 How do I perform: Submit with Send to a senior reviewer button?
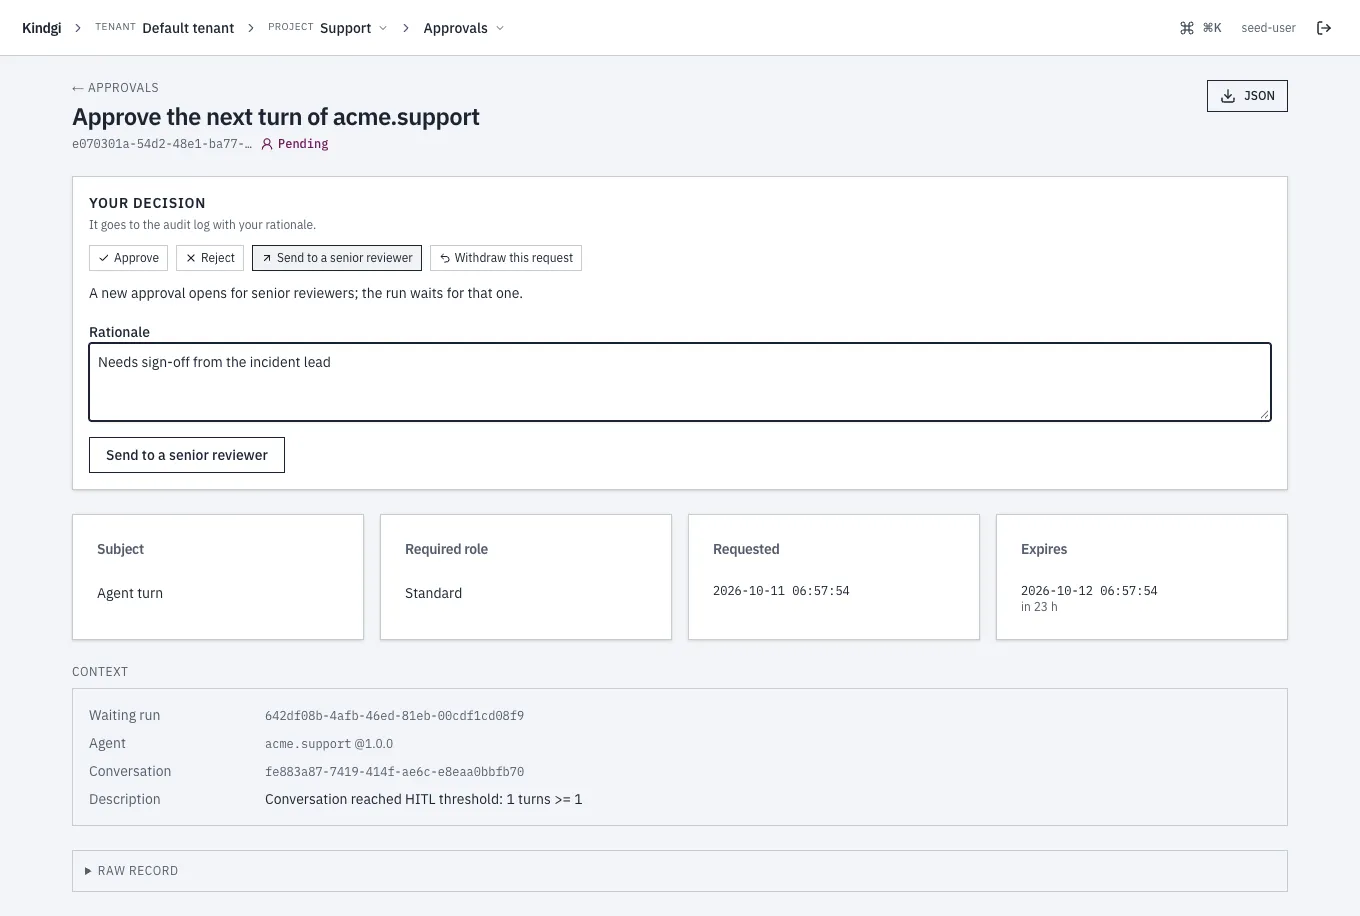pos(187,455)
